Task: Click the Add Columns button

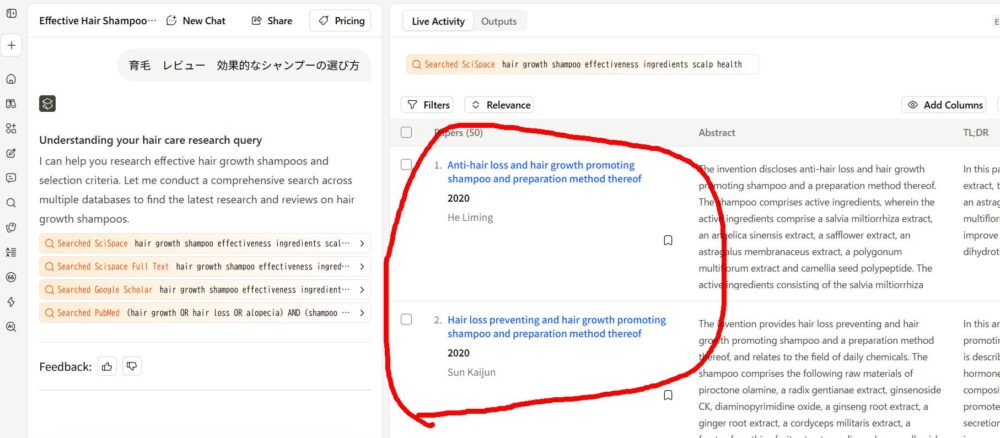Action: (944, 105)
